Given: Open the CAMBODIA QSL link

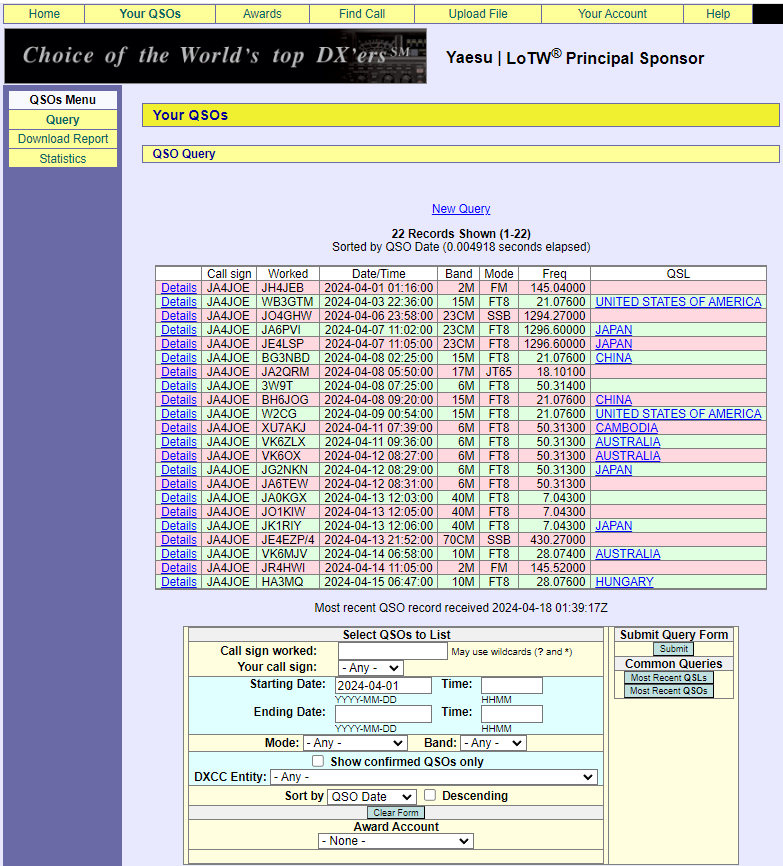Looking at the screenshot, I should 627,427.
